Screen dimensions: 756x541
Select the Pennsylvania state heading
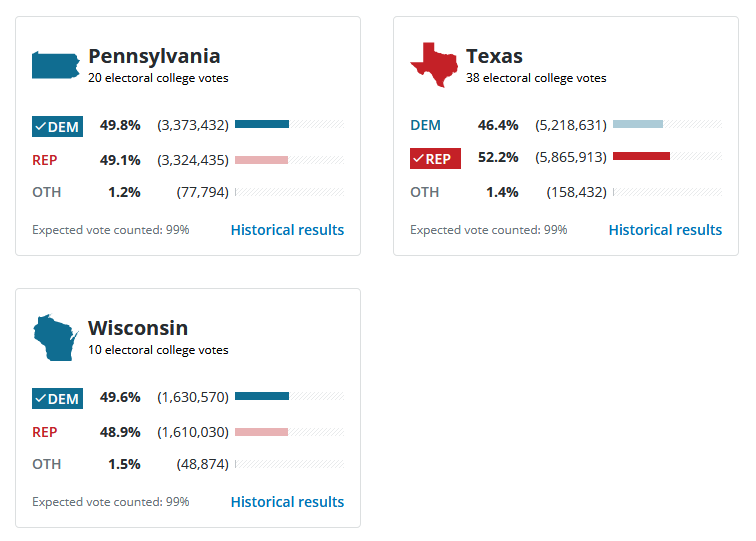[154, 56]
